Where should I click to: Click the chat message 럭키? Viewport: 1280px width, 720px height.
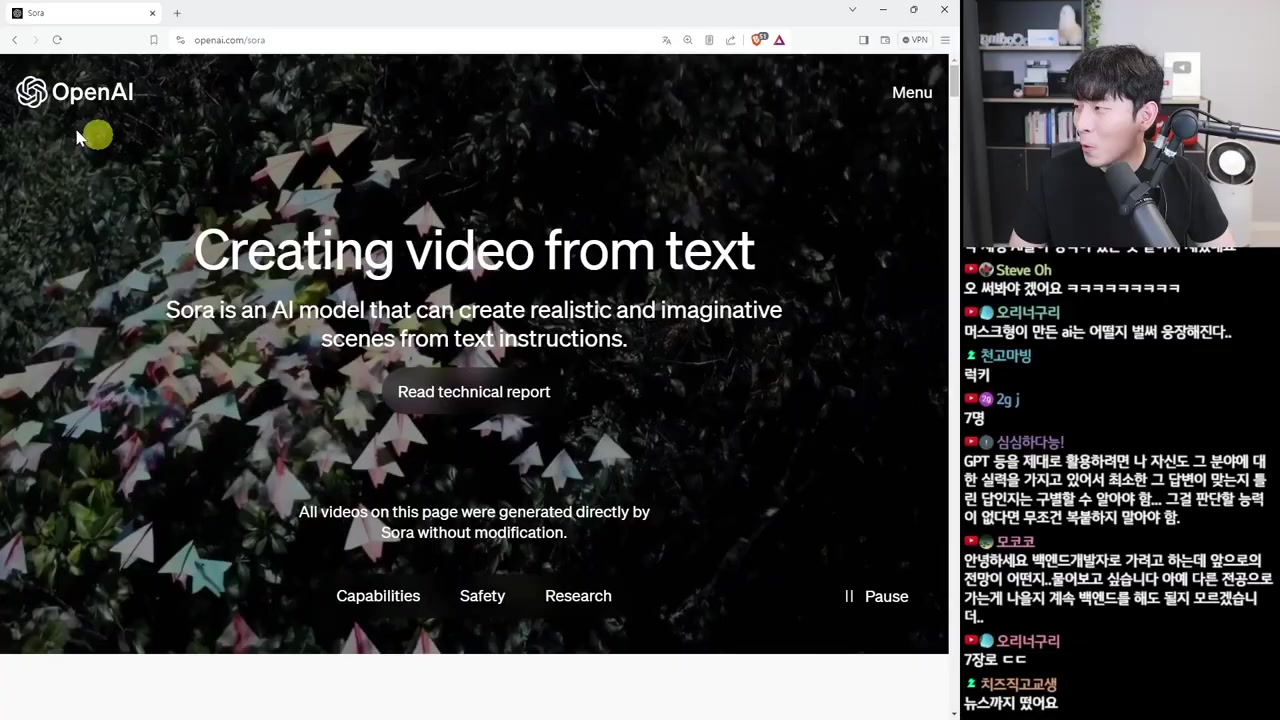(x=977, y=375)
